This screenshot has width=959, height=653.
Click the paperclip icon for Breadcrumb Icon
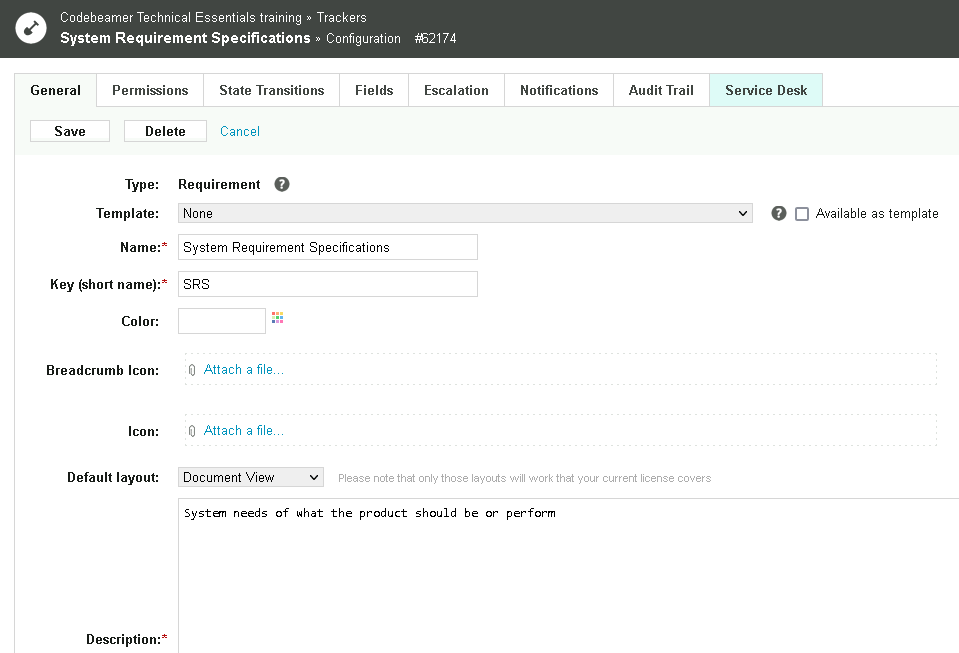pos(192,370)
